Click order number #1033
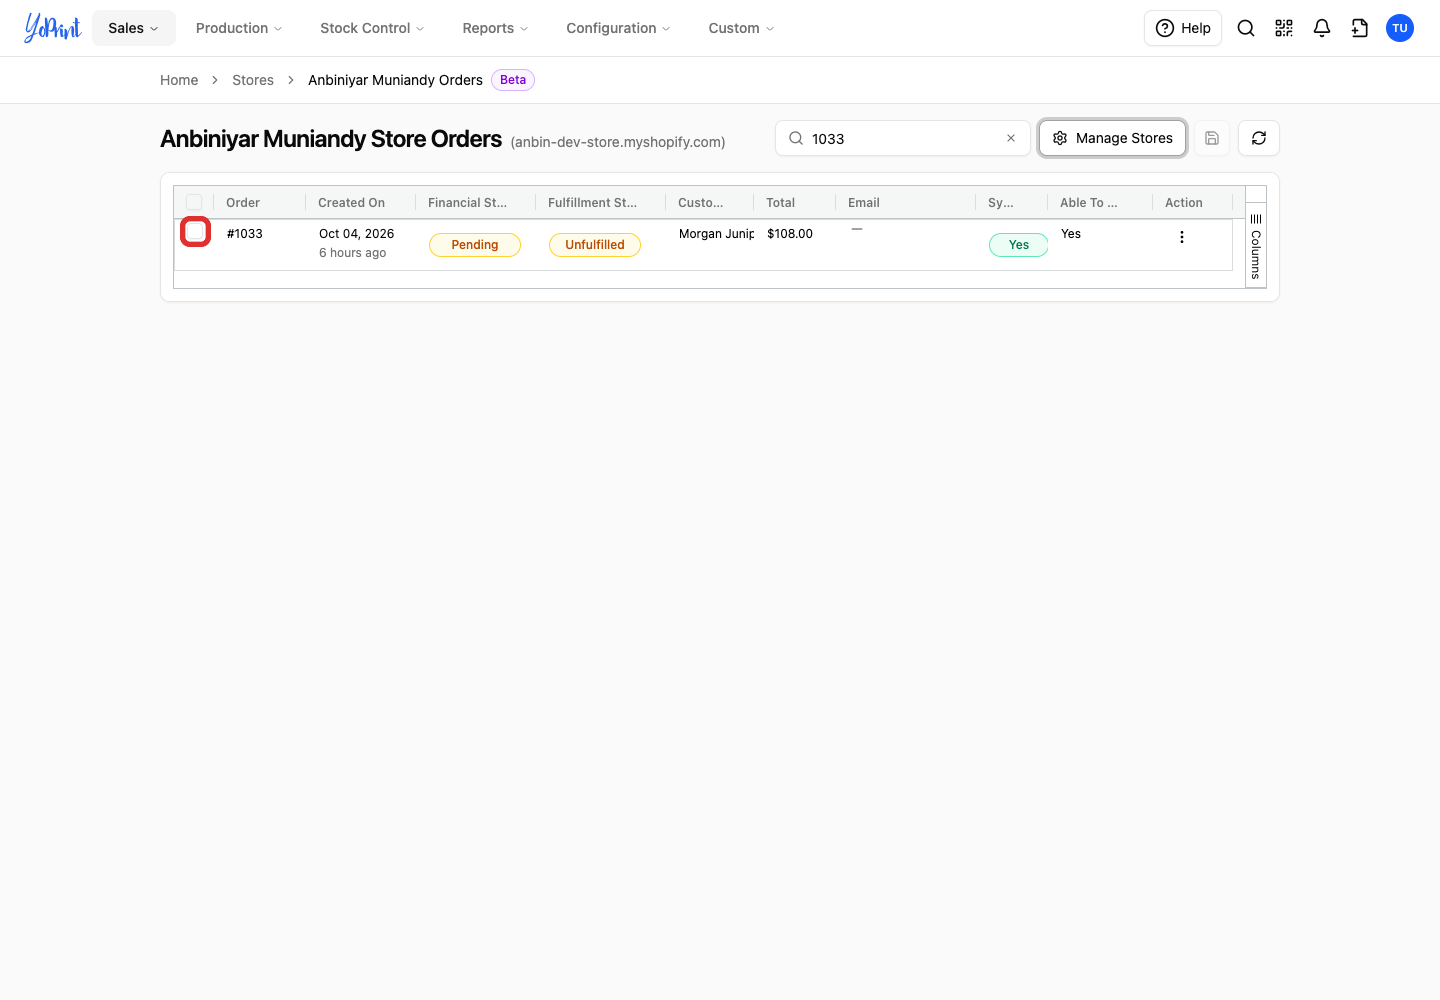The width and height of the screenshot is (1440, 1000). 245,234
